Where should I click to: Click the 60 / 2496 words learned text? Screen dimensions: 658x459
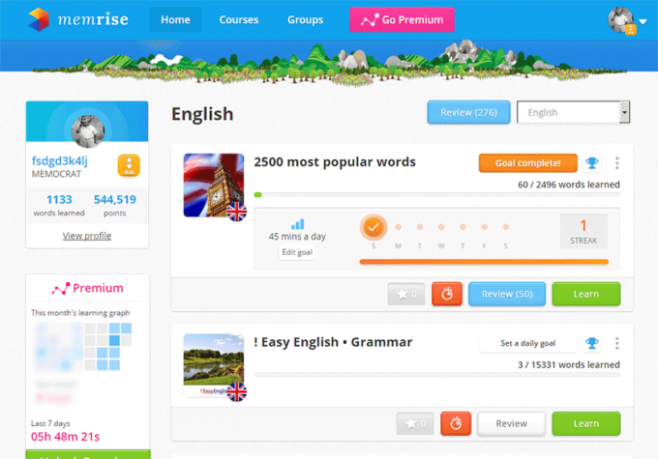point(569,184)
